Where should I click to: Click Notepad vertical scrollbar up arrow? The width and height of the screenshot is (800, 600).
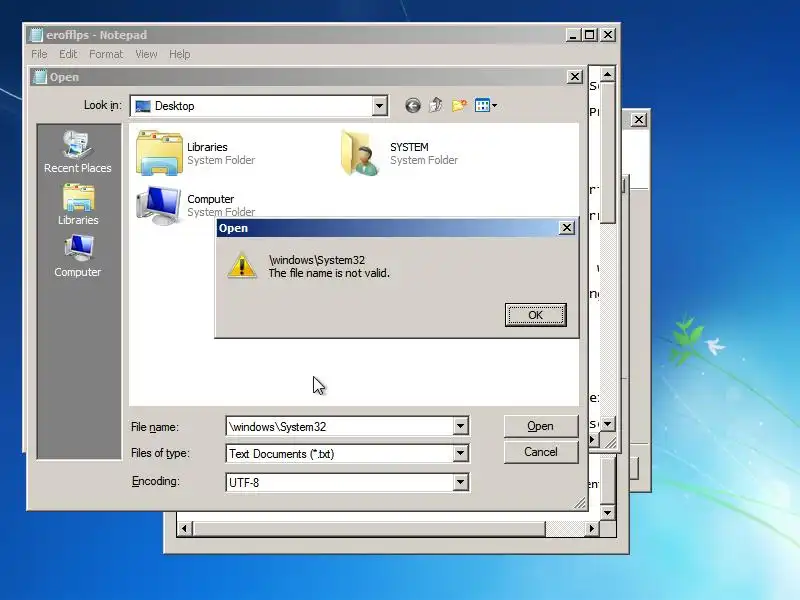tap(607, 75)
